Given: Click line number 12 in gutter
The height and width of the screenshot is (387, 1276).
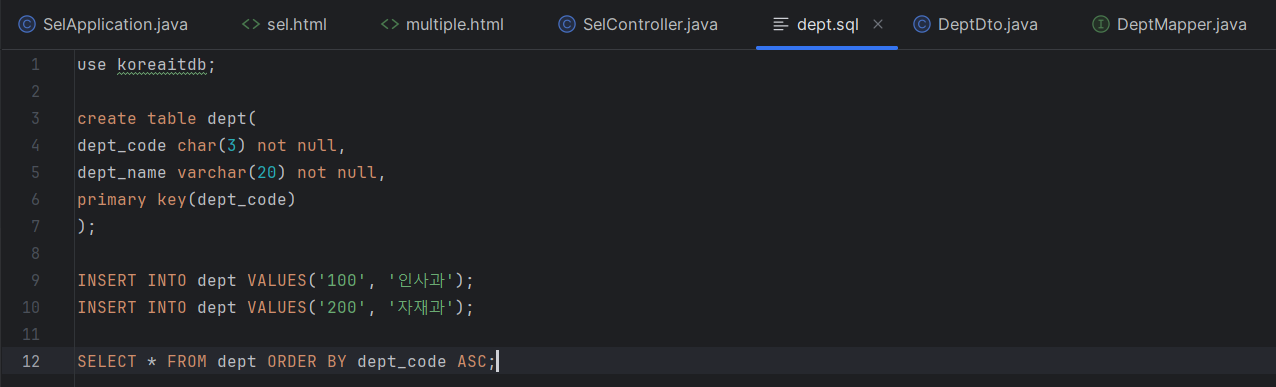Looking at the screenshot, I should [31, 361].
